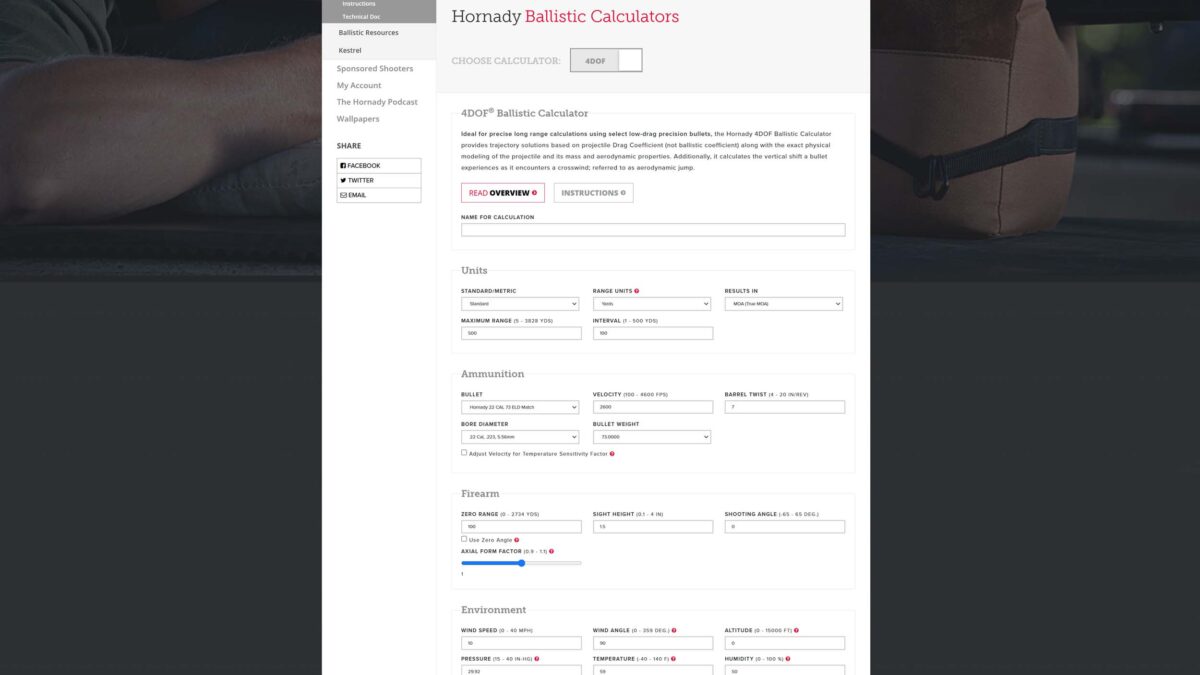The image size is (1200, 675).
Task: Check the Use Zero Angle box
Action: [x=464, y=539]
